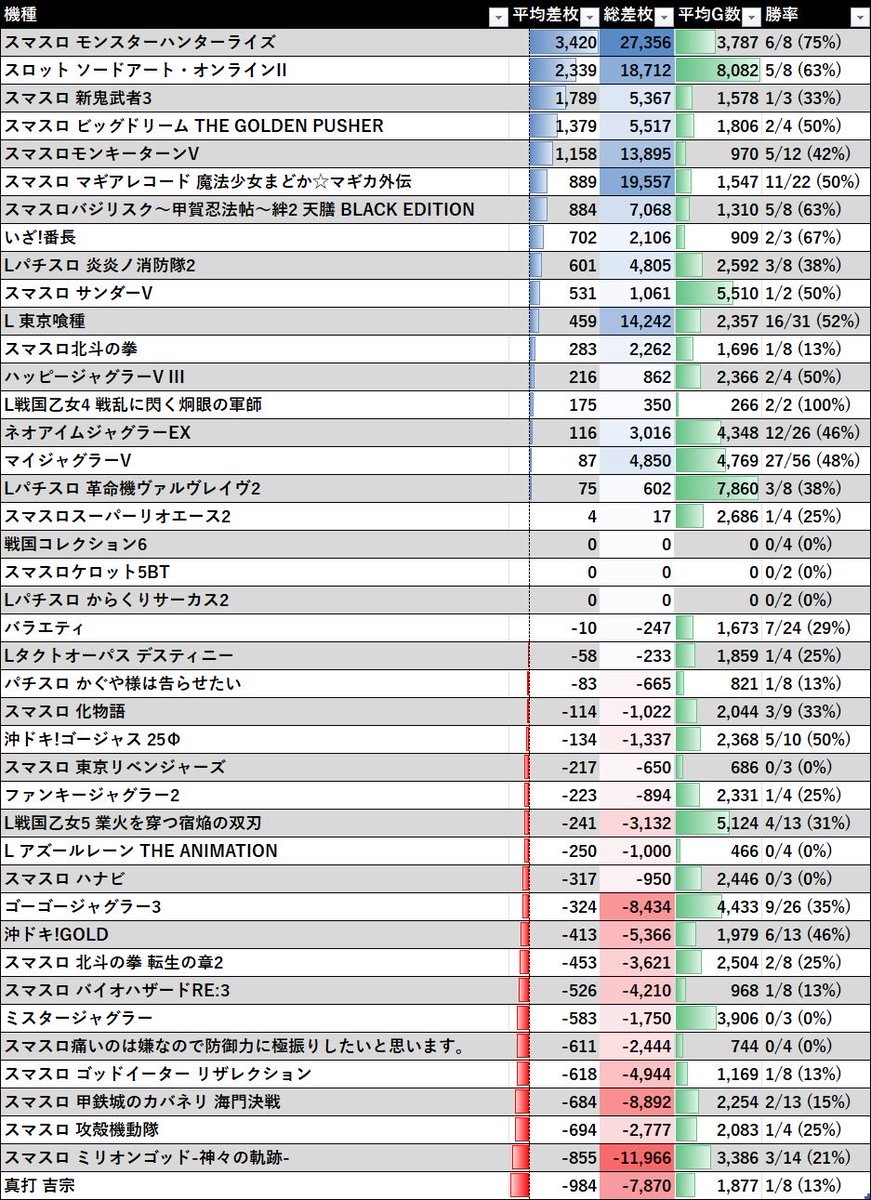
Task: Click L戦国乙女5 業火を穿つ宿焔の双刃 cell
Action: 255,824
